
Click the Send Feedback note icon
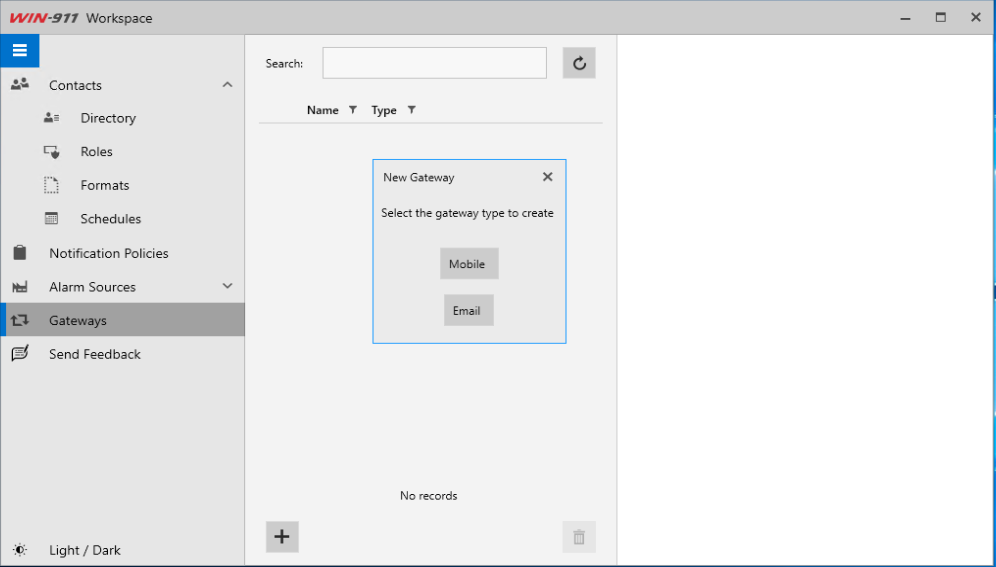tap(20, 354)
